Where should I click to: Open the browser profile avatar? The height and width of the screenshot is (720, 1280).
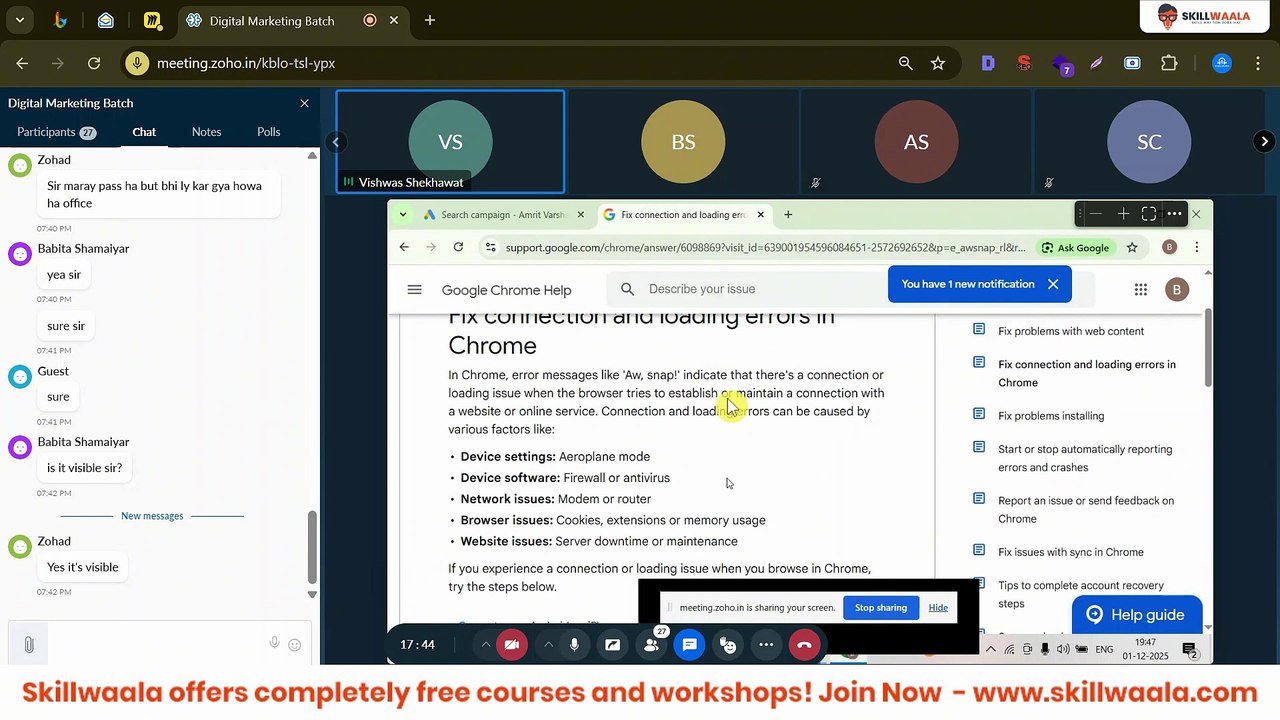1222,63
